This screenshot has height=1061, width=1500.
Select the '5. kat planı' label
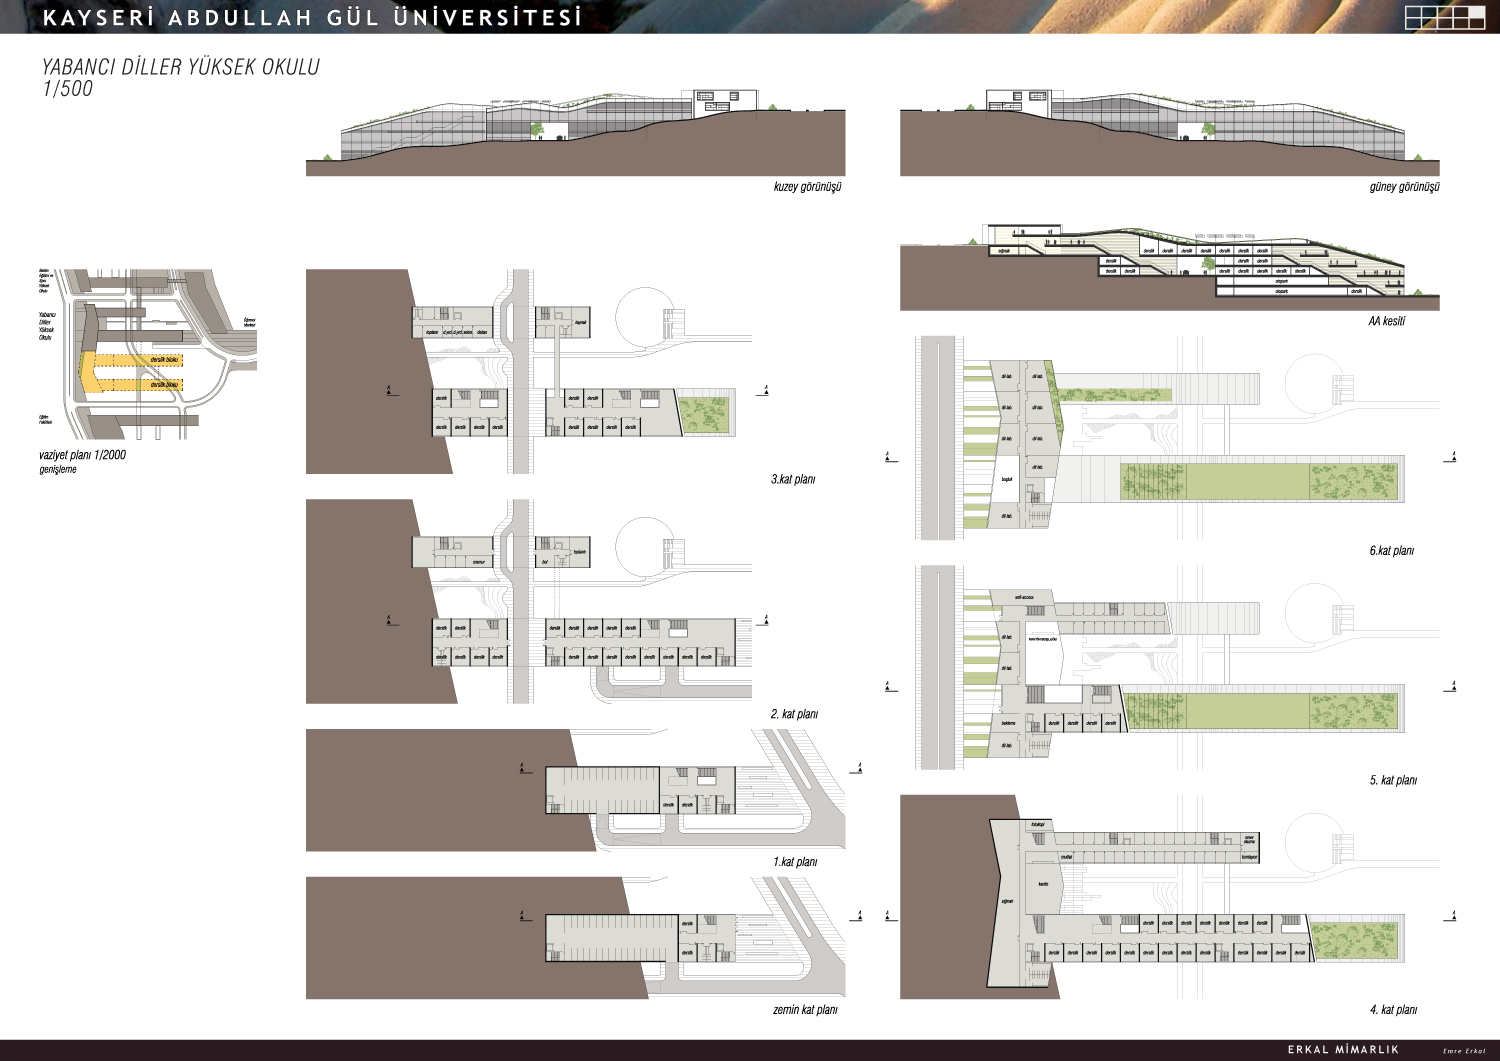(1393, 780)
